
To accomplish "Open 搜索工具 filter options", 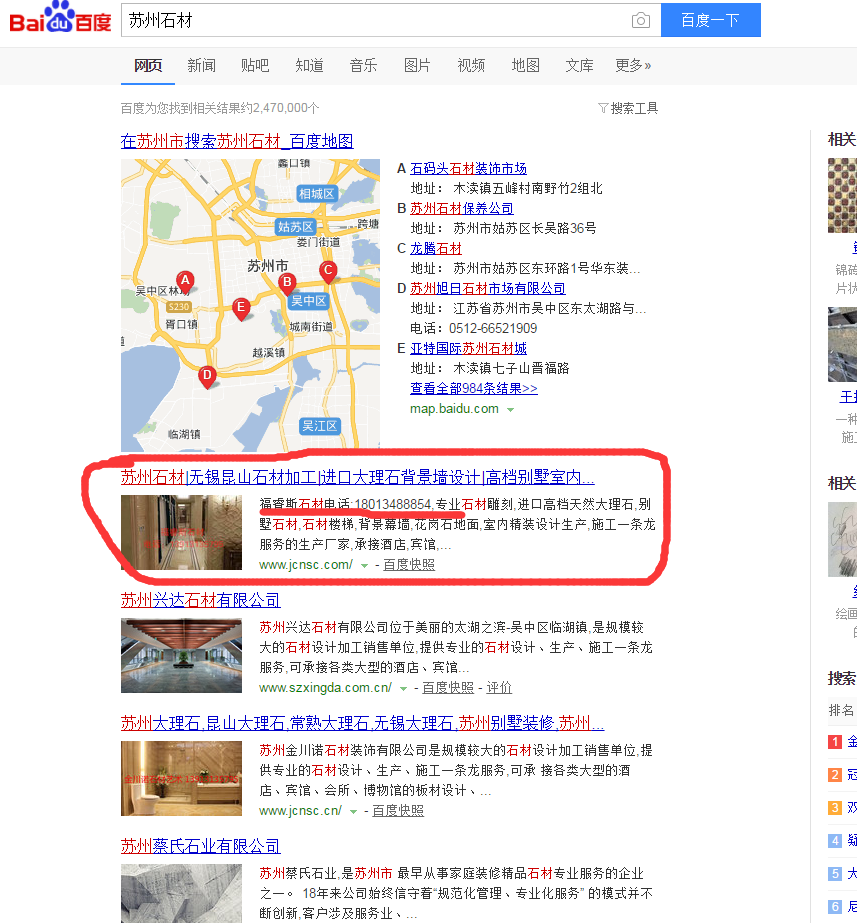I will (628, 108).
